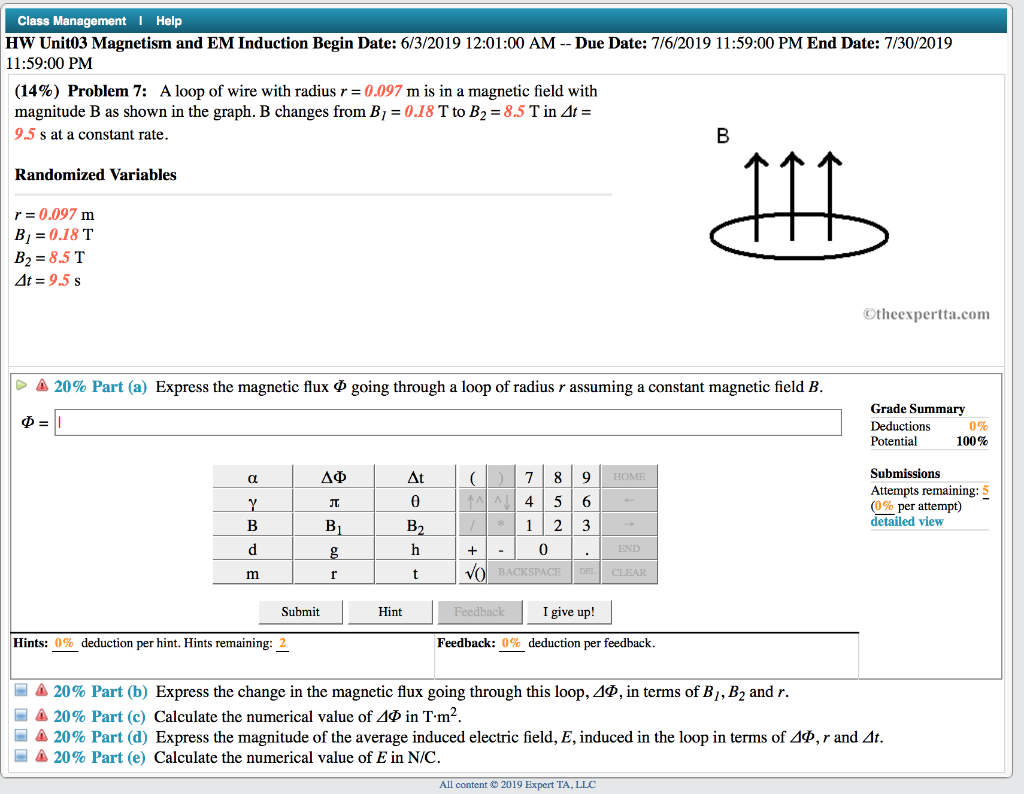The image size is (1024, 794).
Task: Insert ΔΦ symbol into the answer
Action: 333,476
